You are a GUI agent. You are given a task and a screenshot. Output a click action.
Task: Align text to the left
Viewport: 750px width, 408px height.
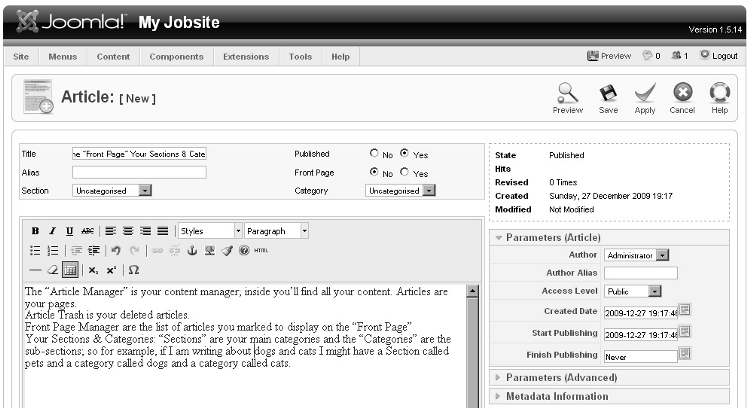(x=110, y=231)
